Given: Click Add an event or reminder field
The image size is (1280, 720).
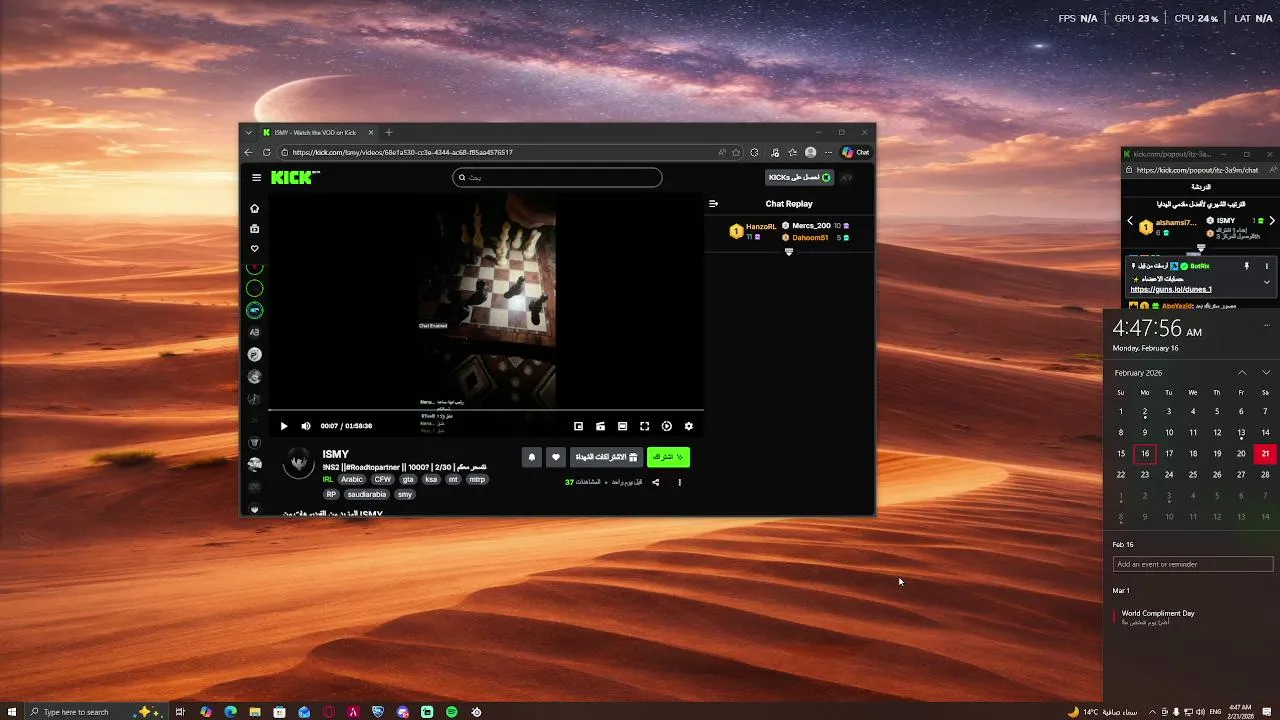Looking at the screenshot, I should point(1192,564).
